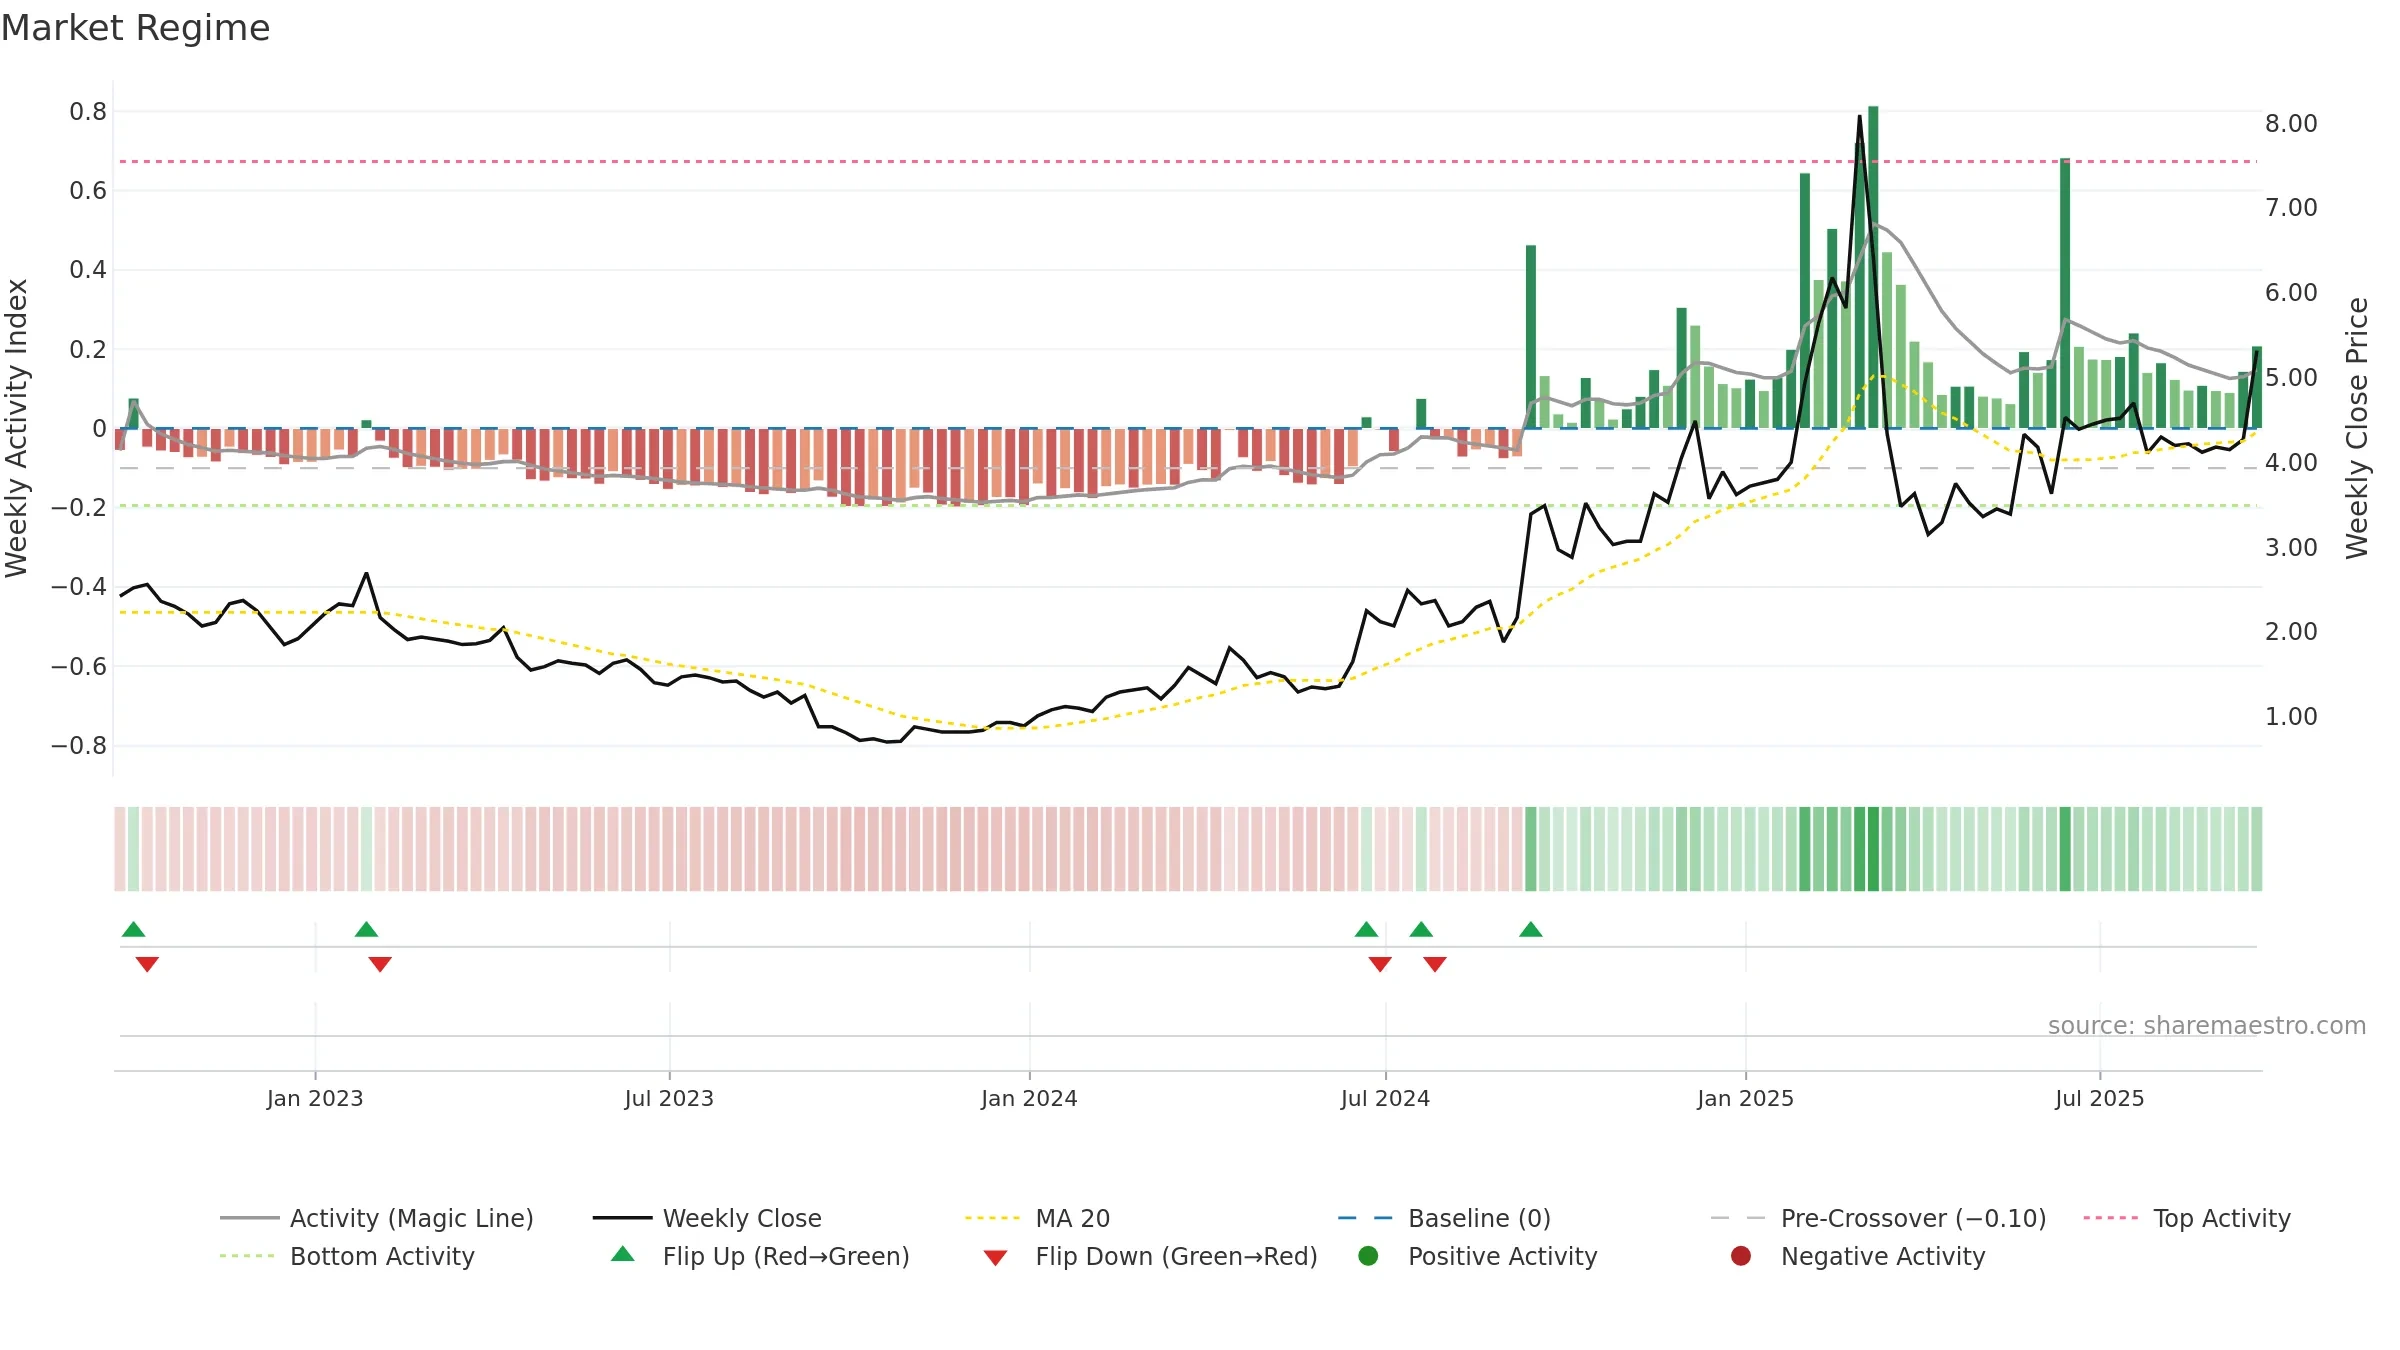The width and height of the screenshot is (2400, 1350).
Task: Click the Flip Up marker just after Jul 2024
Action: click(1421, 929)
